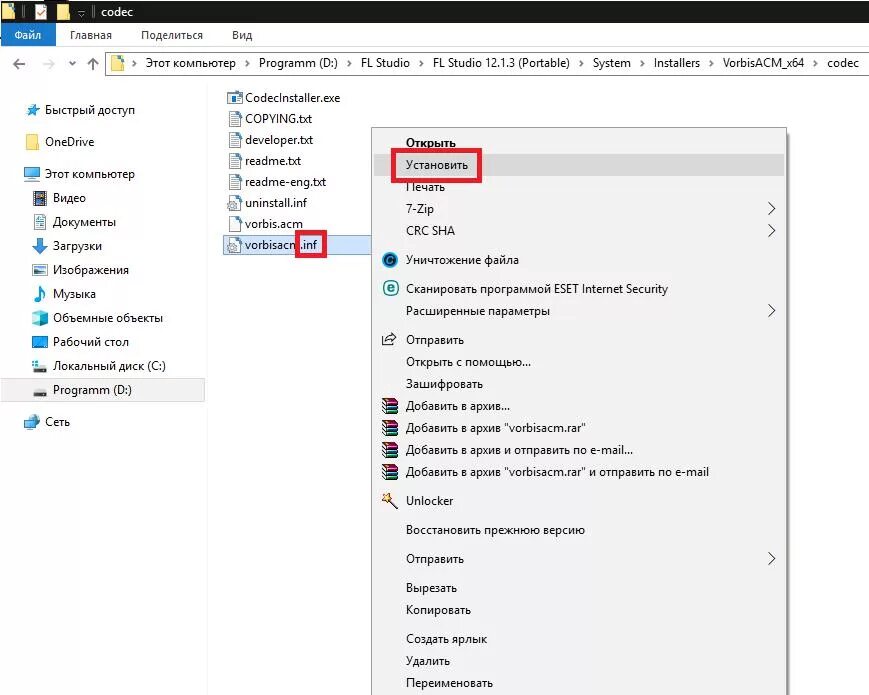The image size is (869, 695).
Task: Select Локальный диск (C:) in sidebar
Action: coord(99,366)
